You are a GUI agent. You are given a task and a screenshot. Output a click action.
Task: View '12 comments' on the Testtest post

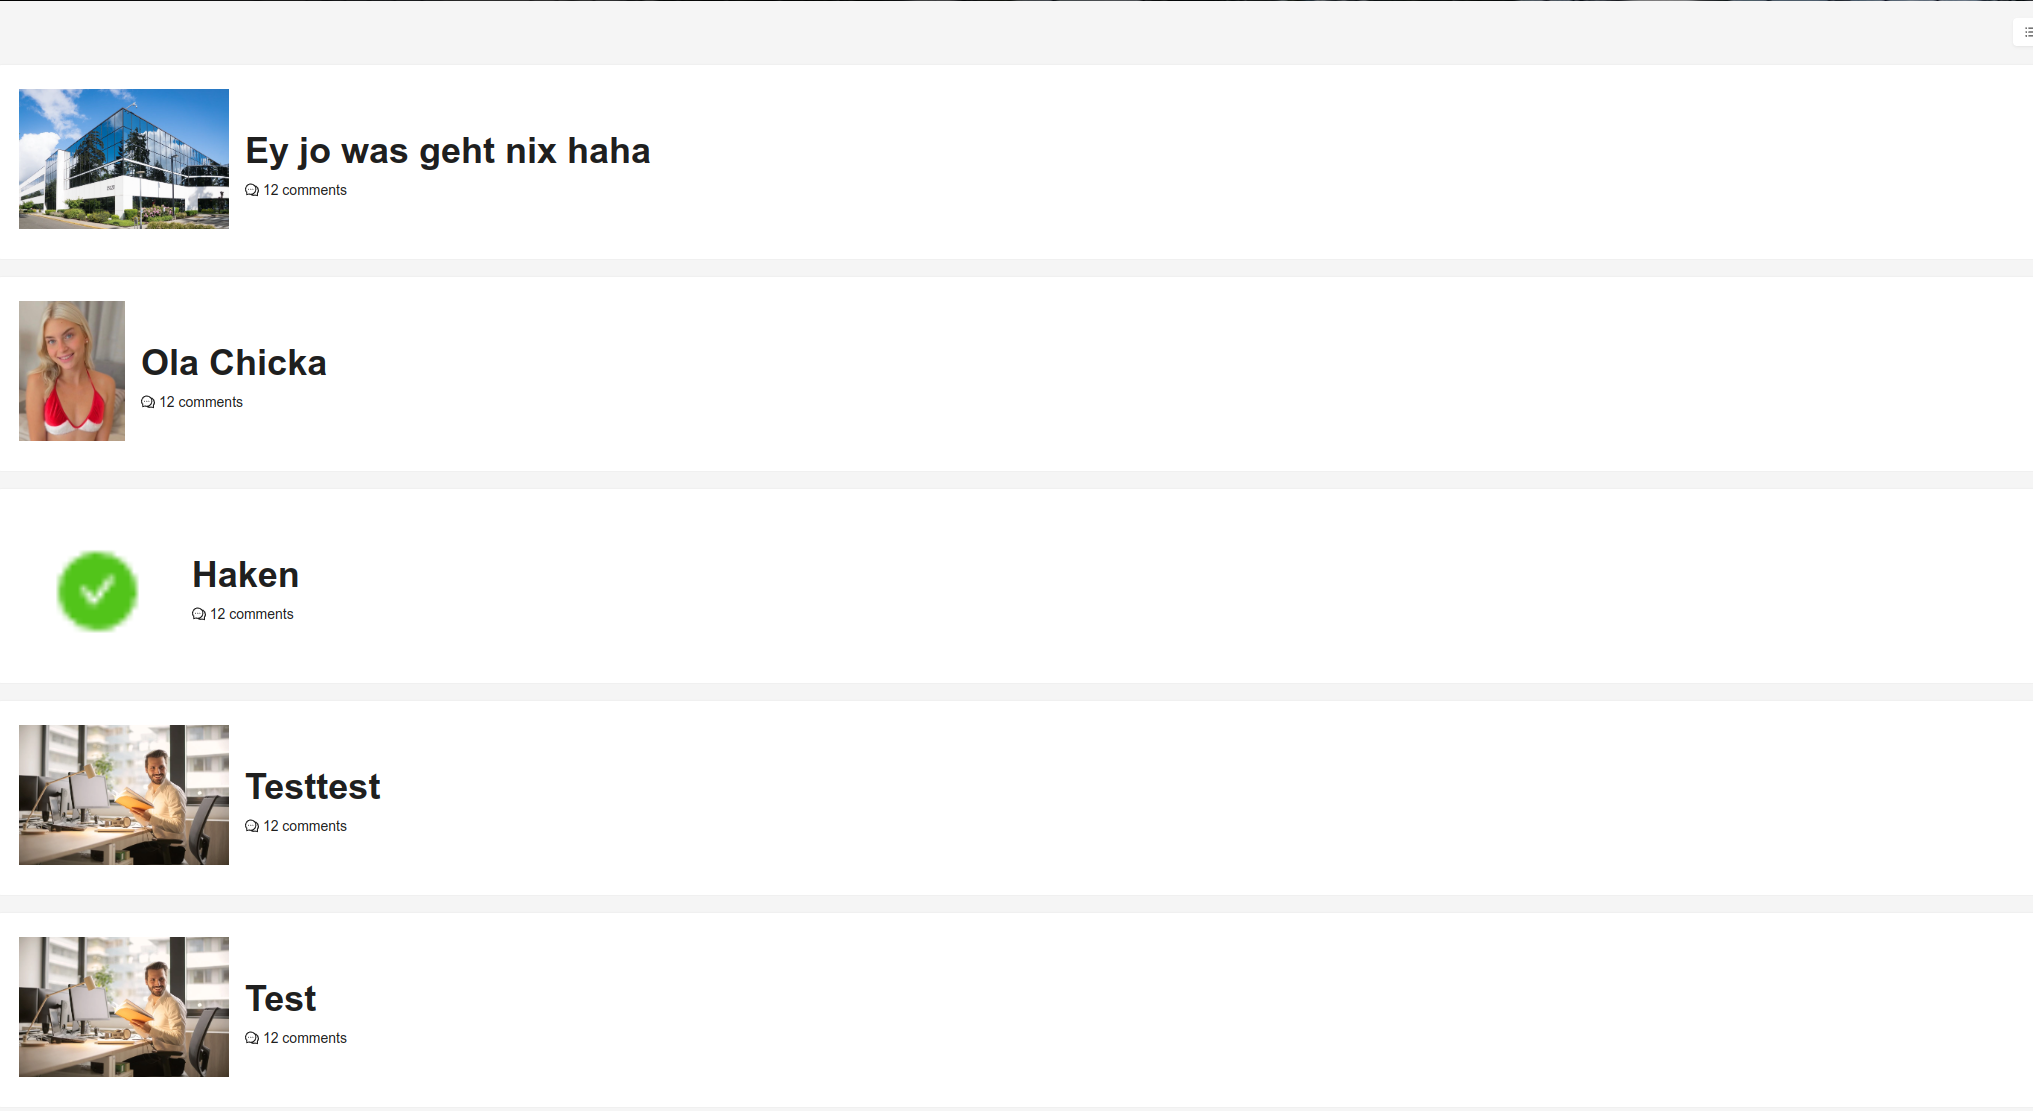(x=305, y=826)
